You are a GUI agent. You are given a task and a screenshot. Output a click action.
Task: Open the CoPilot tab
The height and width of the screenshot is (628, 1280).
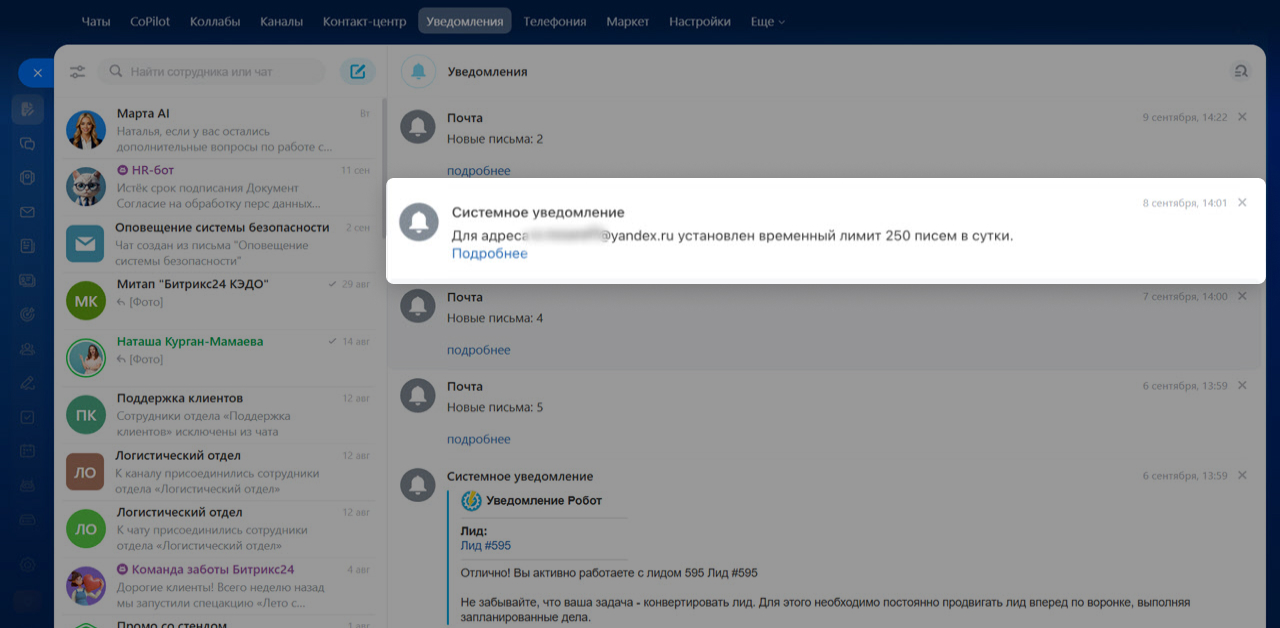point(150,21)
